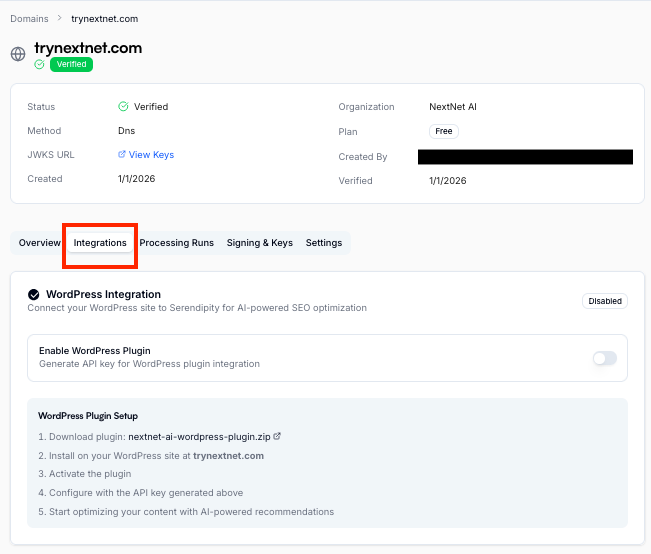
Task: Click the breadcrumb chevron separator after Domains
Action: (x=59, y=18)
